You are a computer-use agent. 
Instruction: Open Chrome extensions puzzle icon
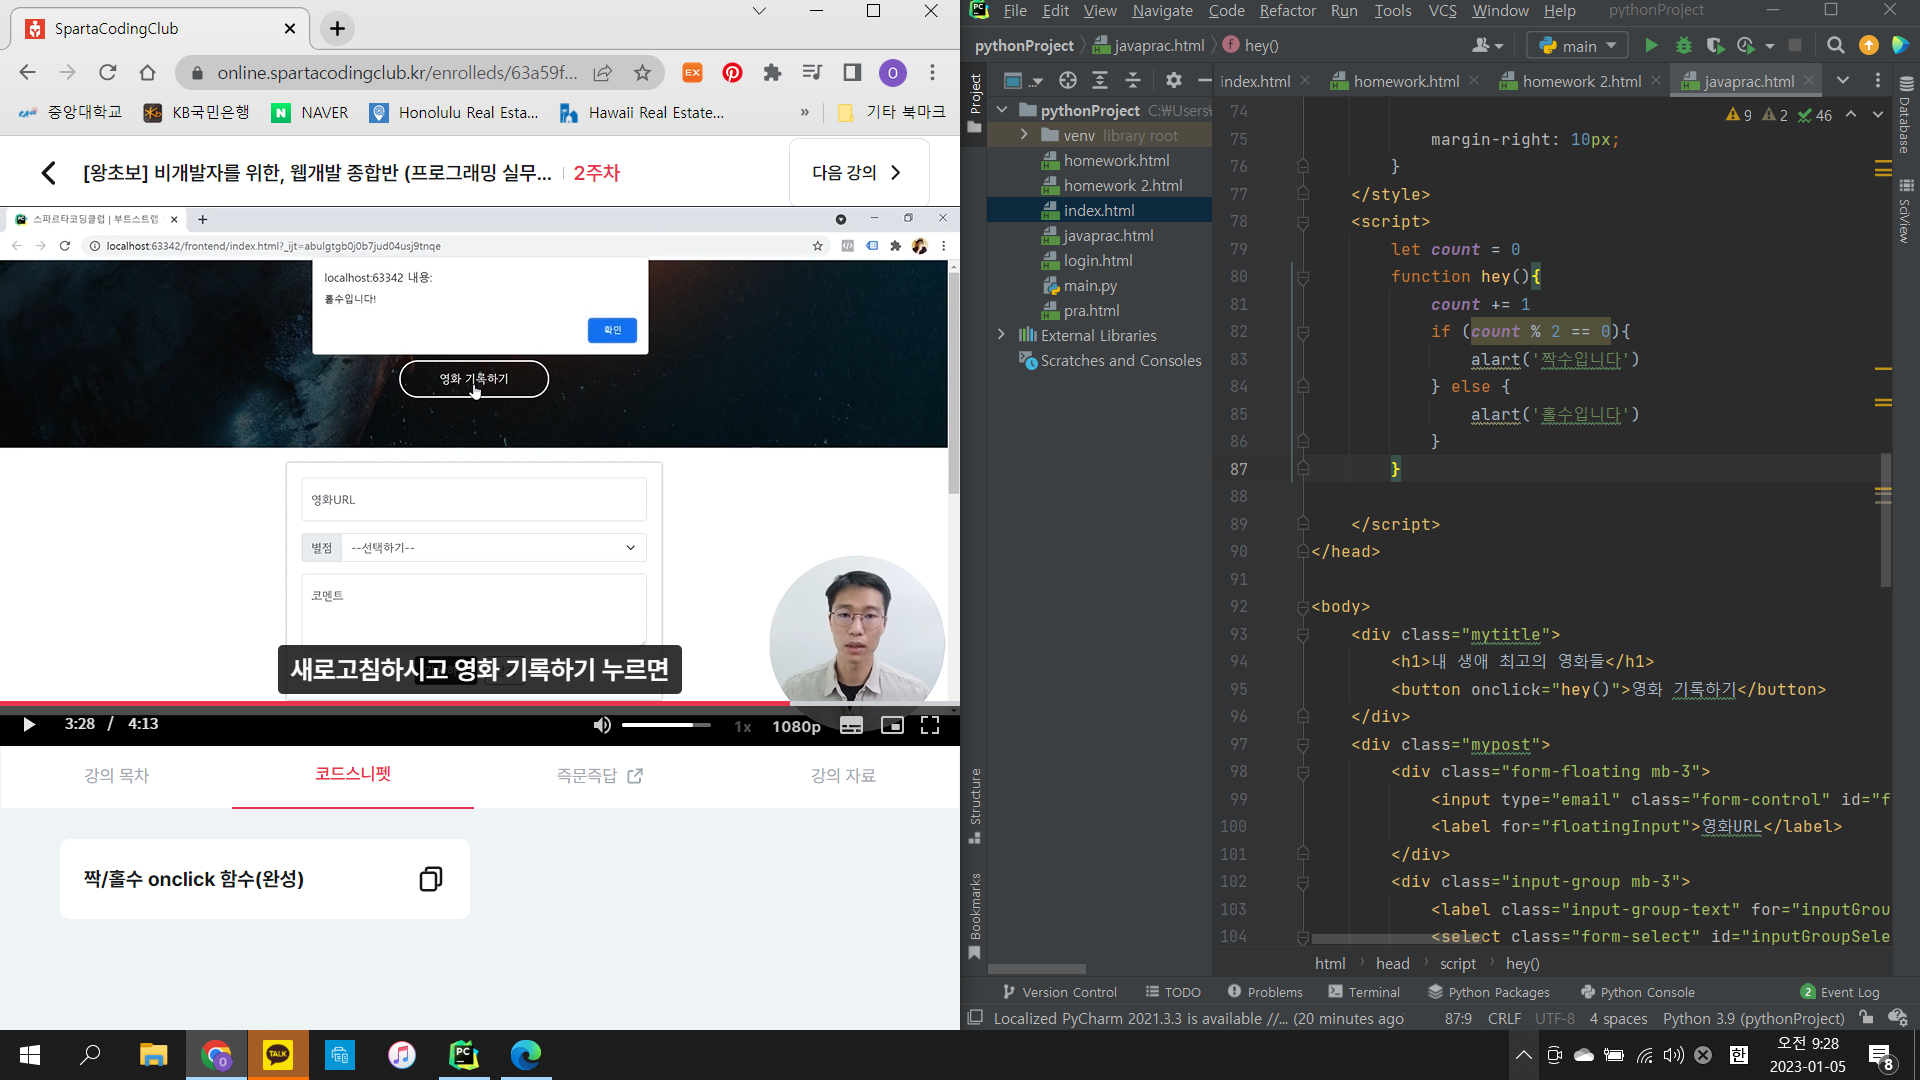pyautogui.click(x=772, y=73)
